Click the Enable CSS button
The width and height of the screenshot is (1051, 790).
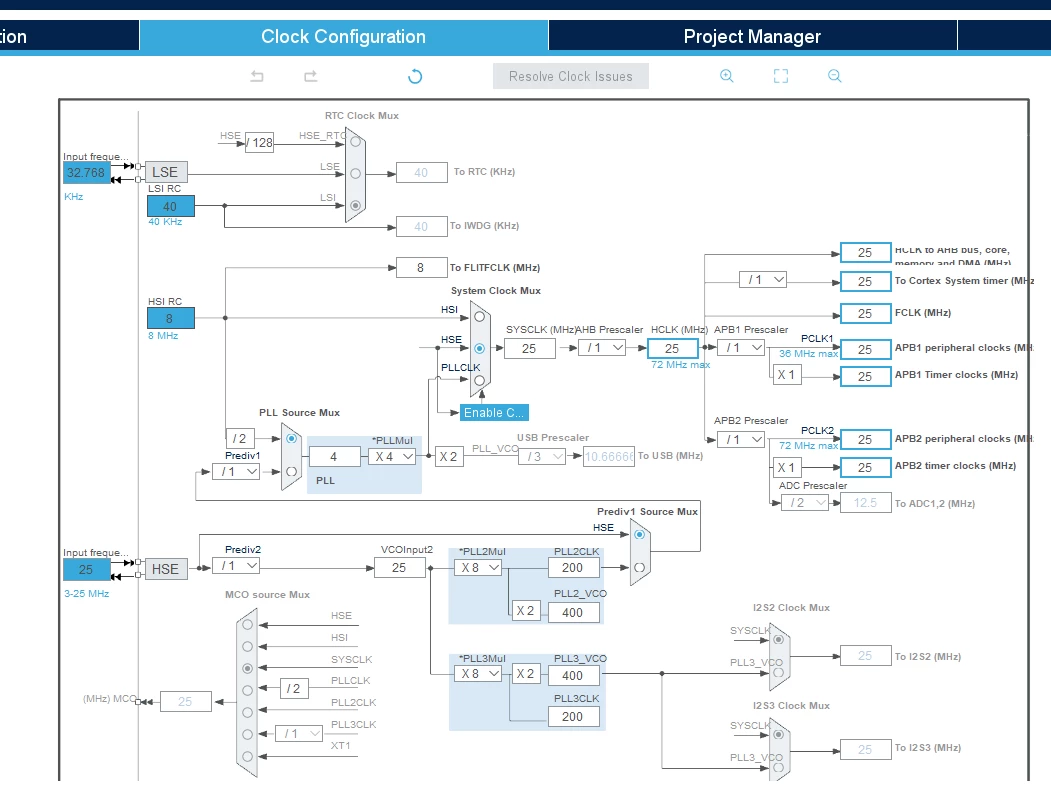494,413
